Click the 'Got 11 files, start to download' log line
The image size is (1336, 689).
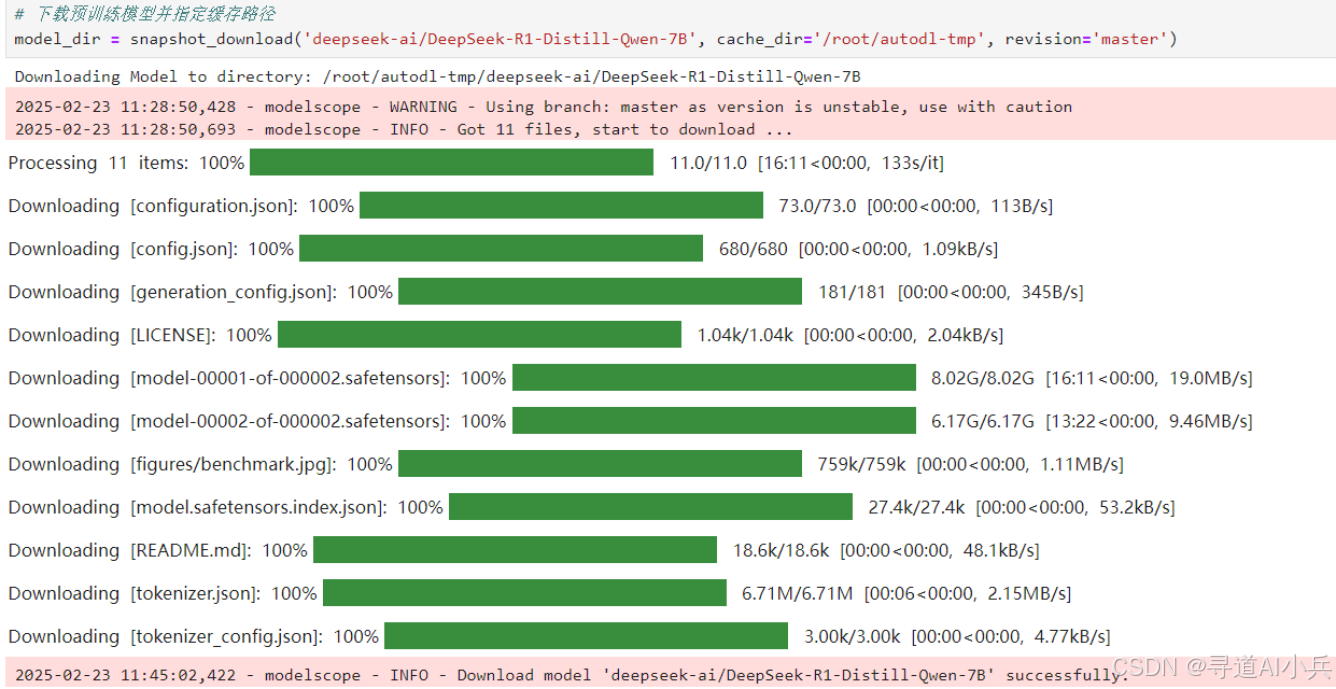(403, 129)
